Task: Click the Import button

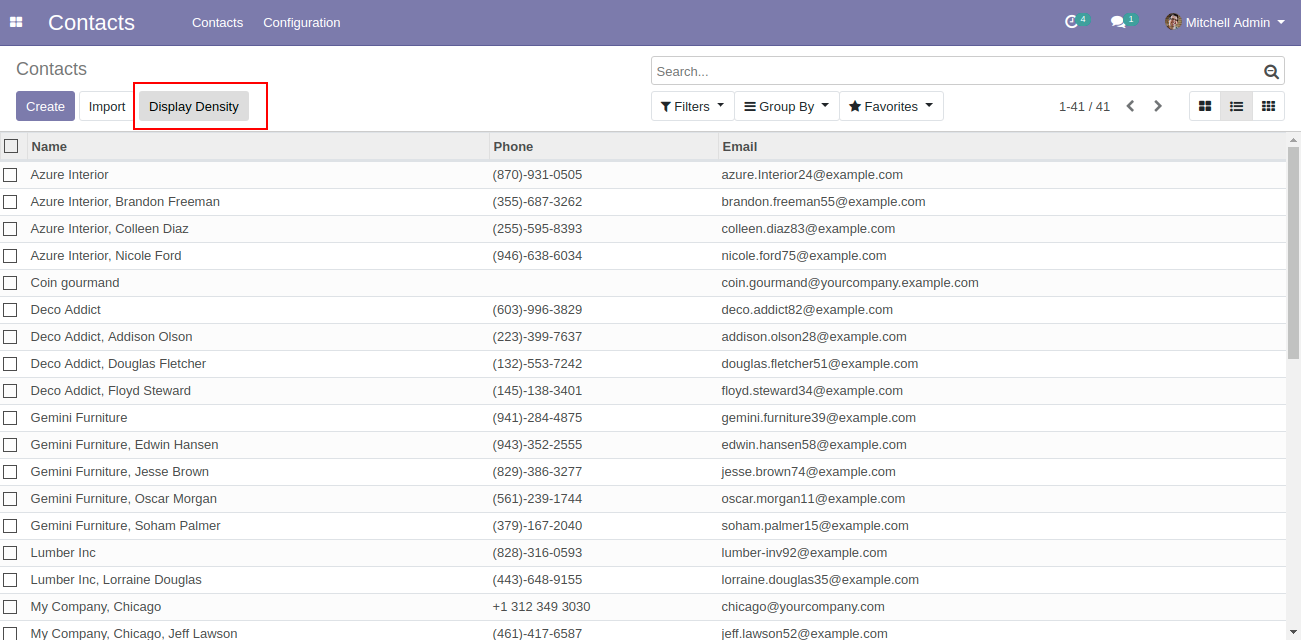Action: tap(107, 106)
